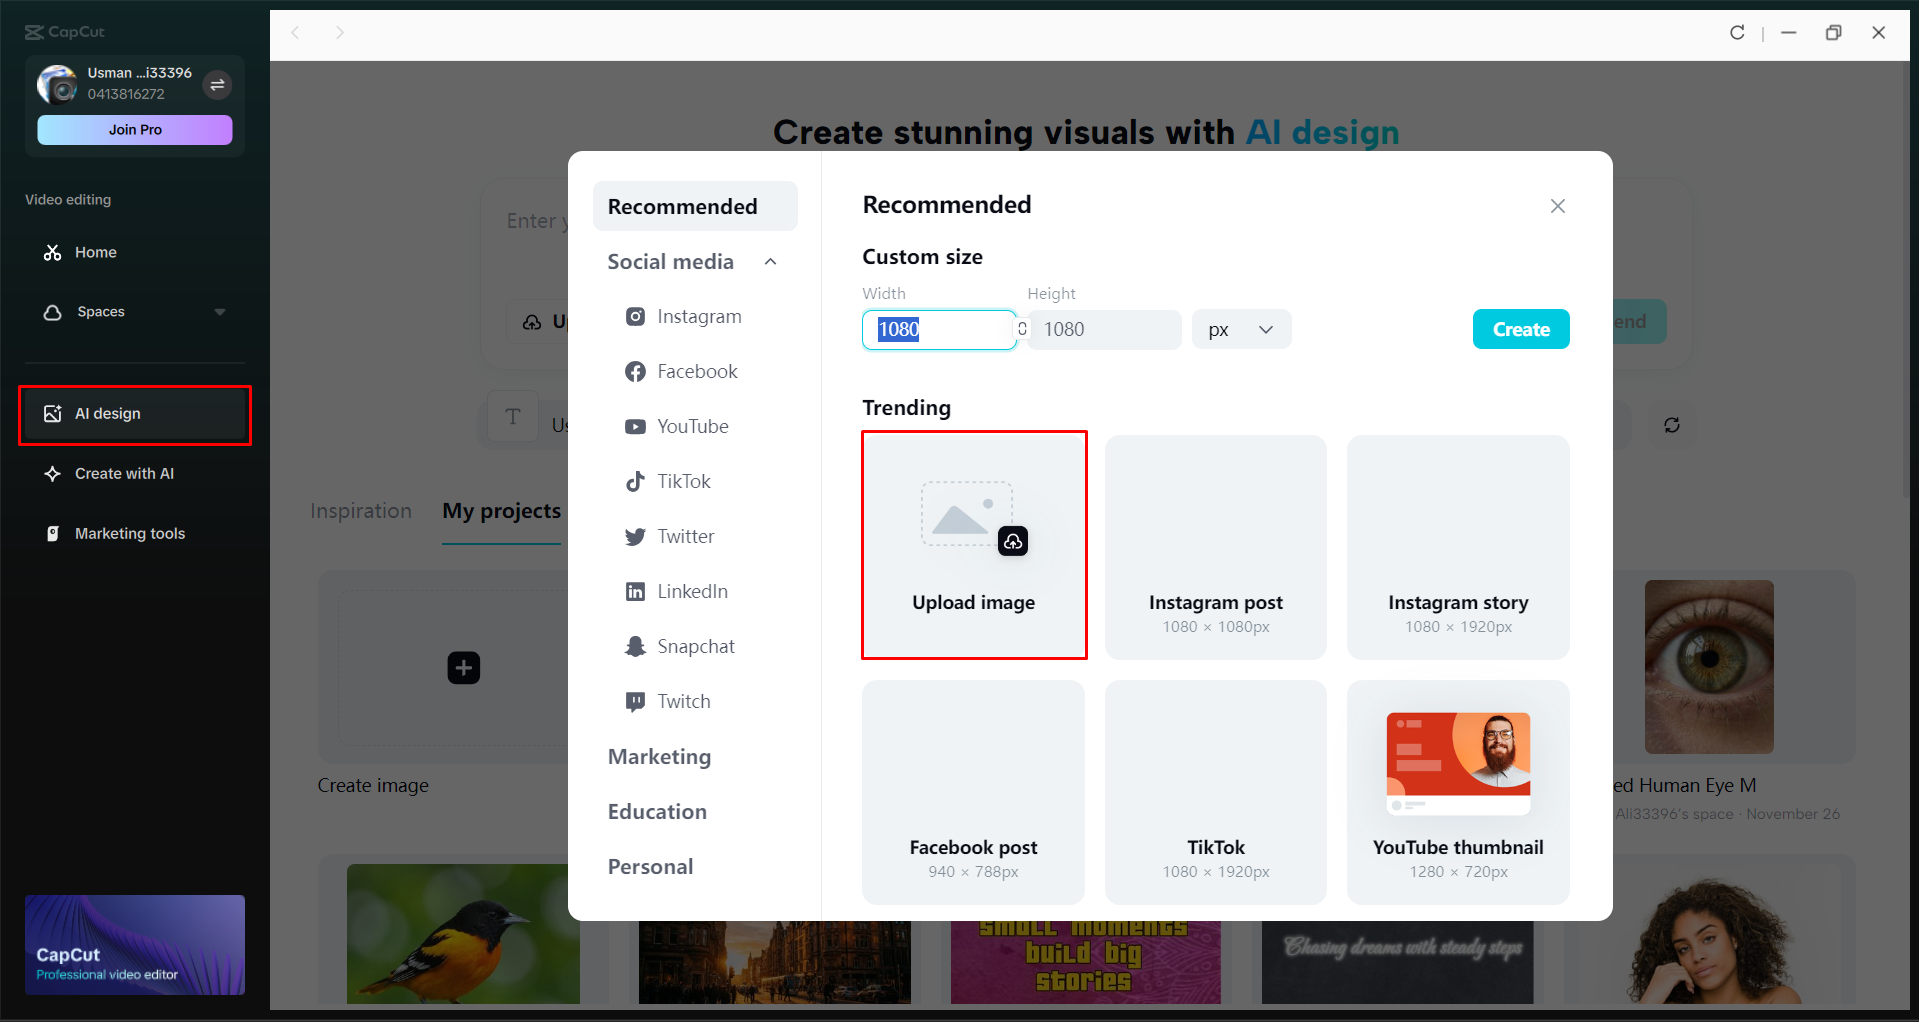1919x1022 pixels.
Task: Open the curly-haired woman project thumbnail
Action: click(1710, 940)
